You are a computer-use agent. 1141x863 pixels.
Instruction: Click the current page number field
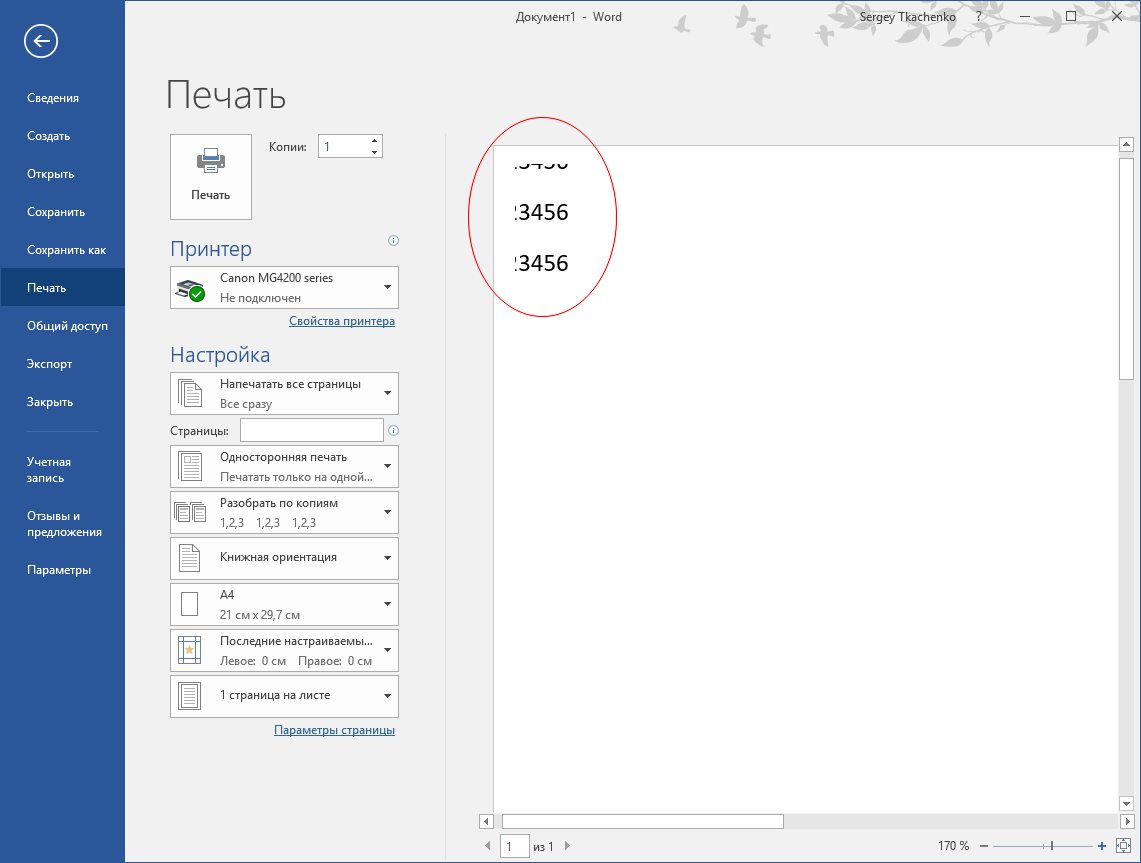514,846
